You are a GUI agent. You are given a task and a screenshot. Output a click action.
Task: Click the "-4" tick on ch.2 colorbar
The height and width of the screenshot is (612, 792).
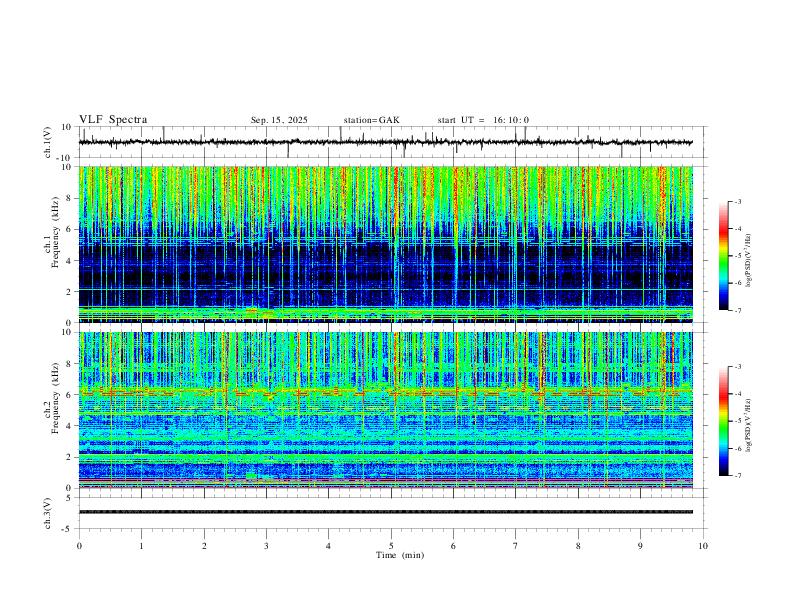[x=738, y=394]
